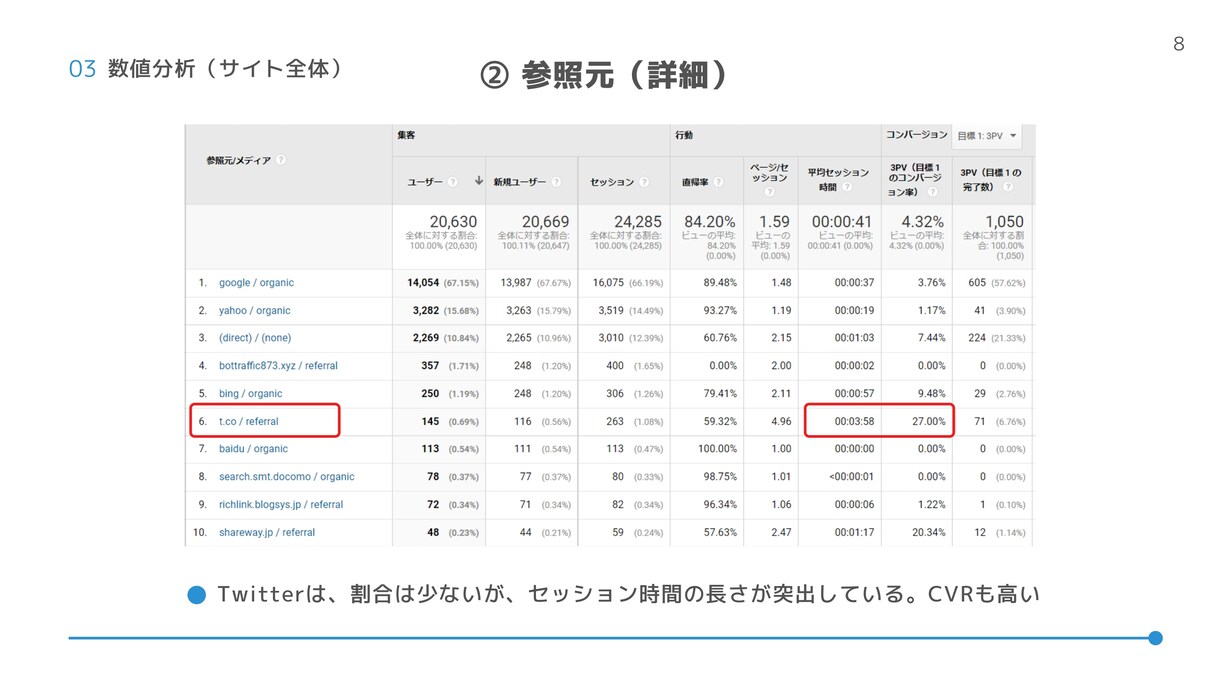Click overall conversion rate 4.32%
The image size is (1220, 686).
click(x=923, y=222)
